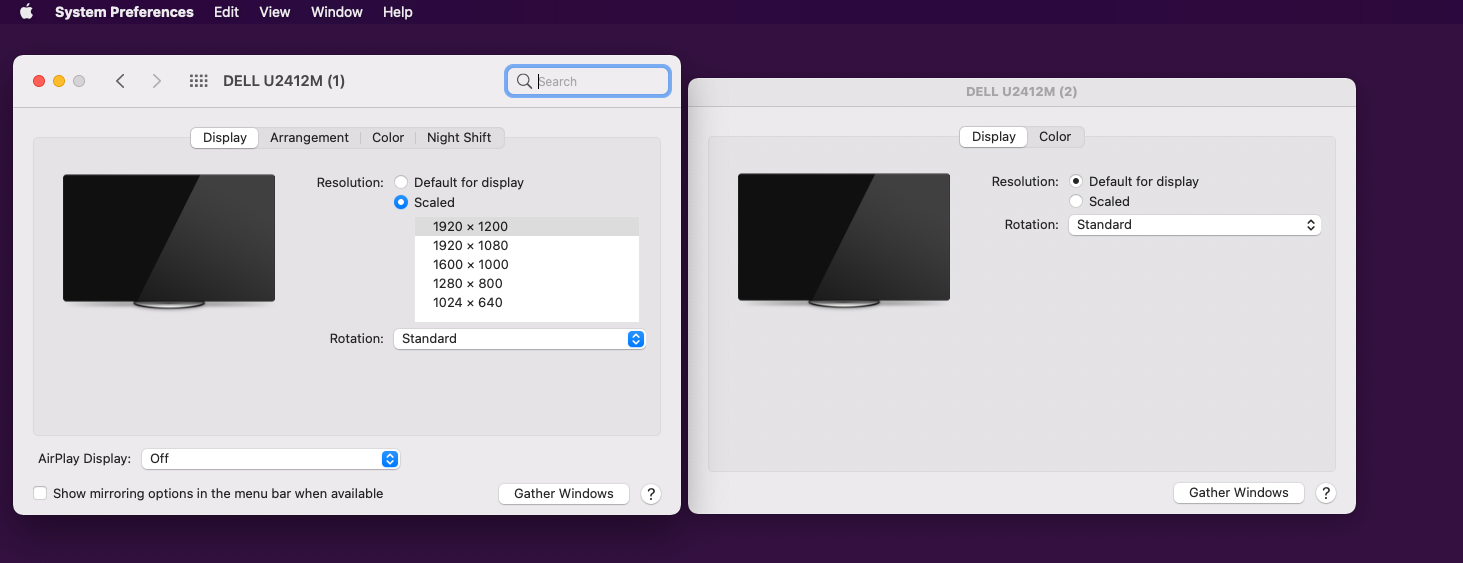Select Default for display in DELL (1) window
This screenshot has height=563, width=1463.
[x=401, y=182]
